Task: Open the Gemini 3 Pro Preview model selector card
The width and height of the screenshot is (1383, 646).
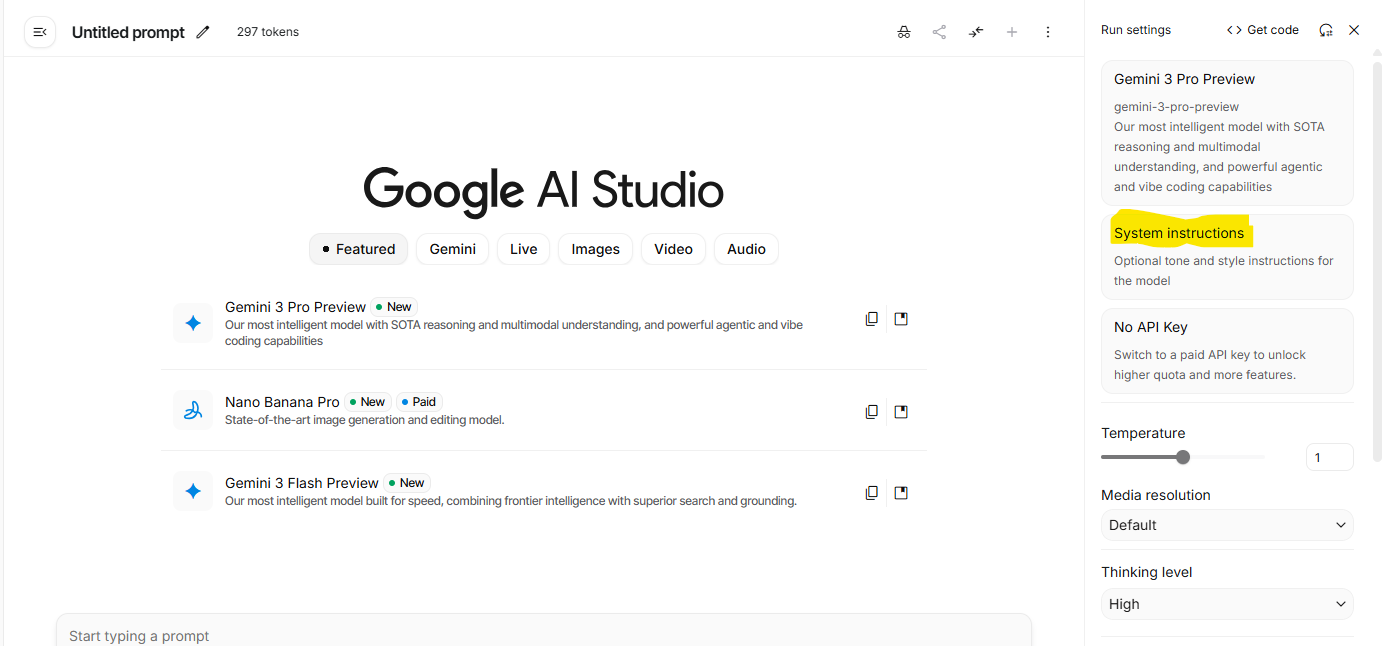Action: (1227, 133)
